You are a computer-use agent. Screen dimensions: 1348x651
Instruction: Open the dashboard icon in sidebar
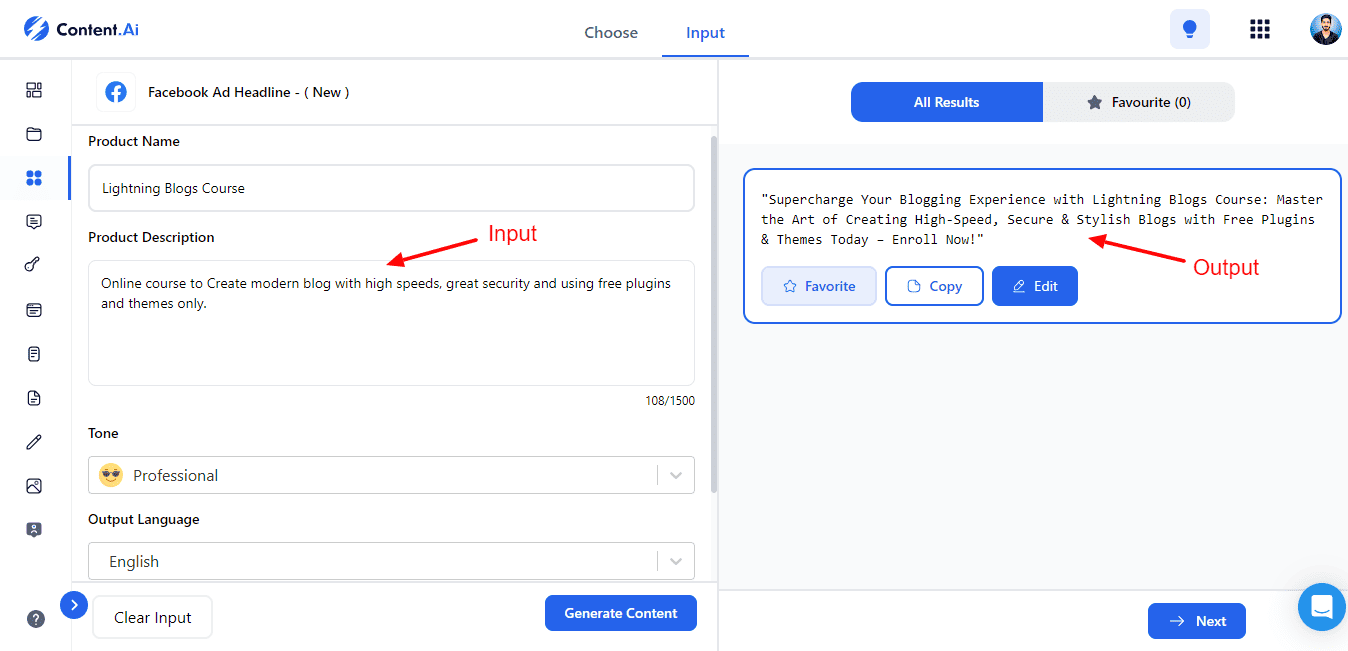(34, 90)
